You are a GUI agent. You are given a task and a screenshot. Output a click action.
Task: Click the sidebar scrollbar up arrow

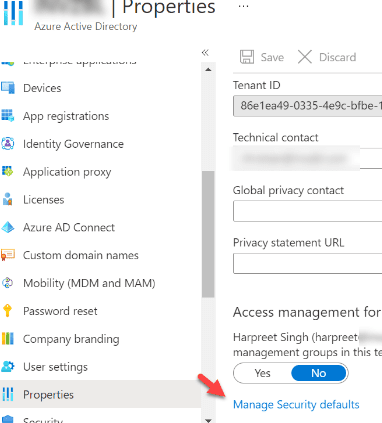coord(208,69)
